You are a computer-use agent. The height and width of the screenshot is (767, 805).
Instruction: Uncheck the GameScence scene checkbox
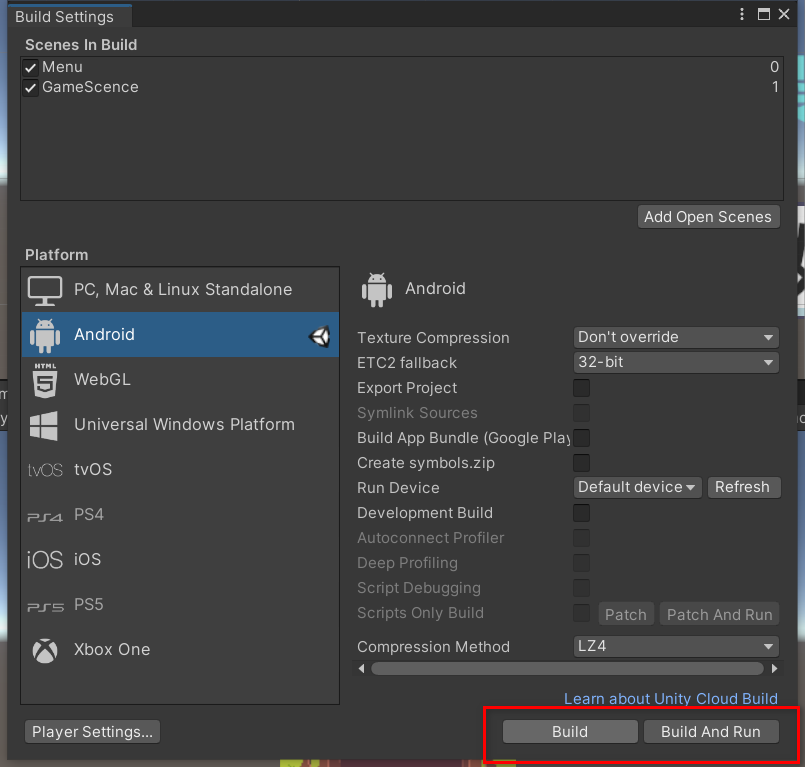[30, 88]
